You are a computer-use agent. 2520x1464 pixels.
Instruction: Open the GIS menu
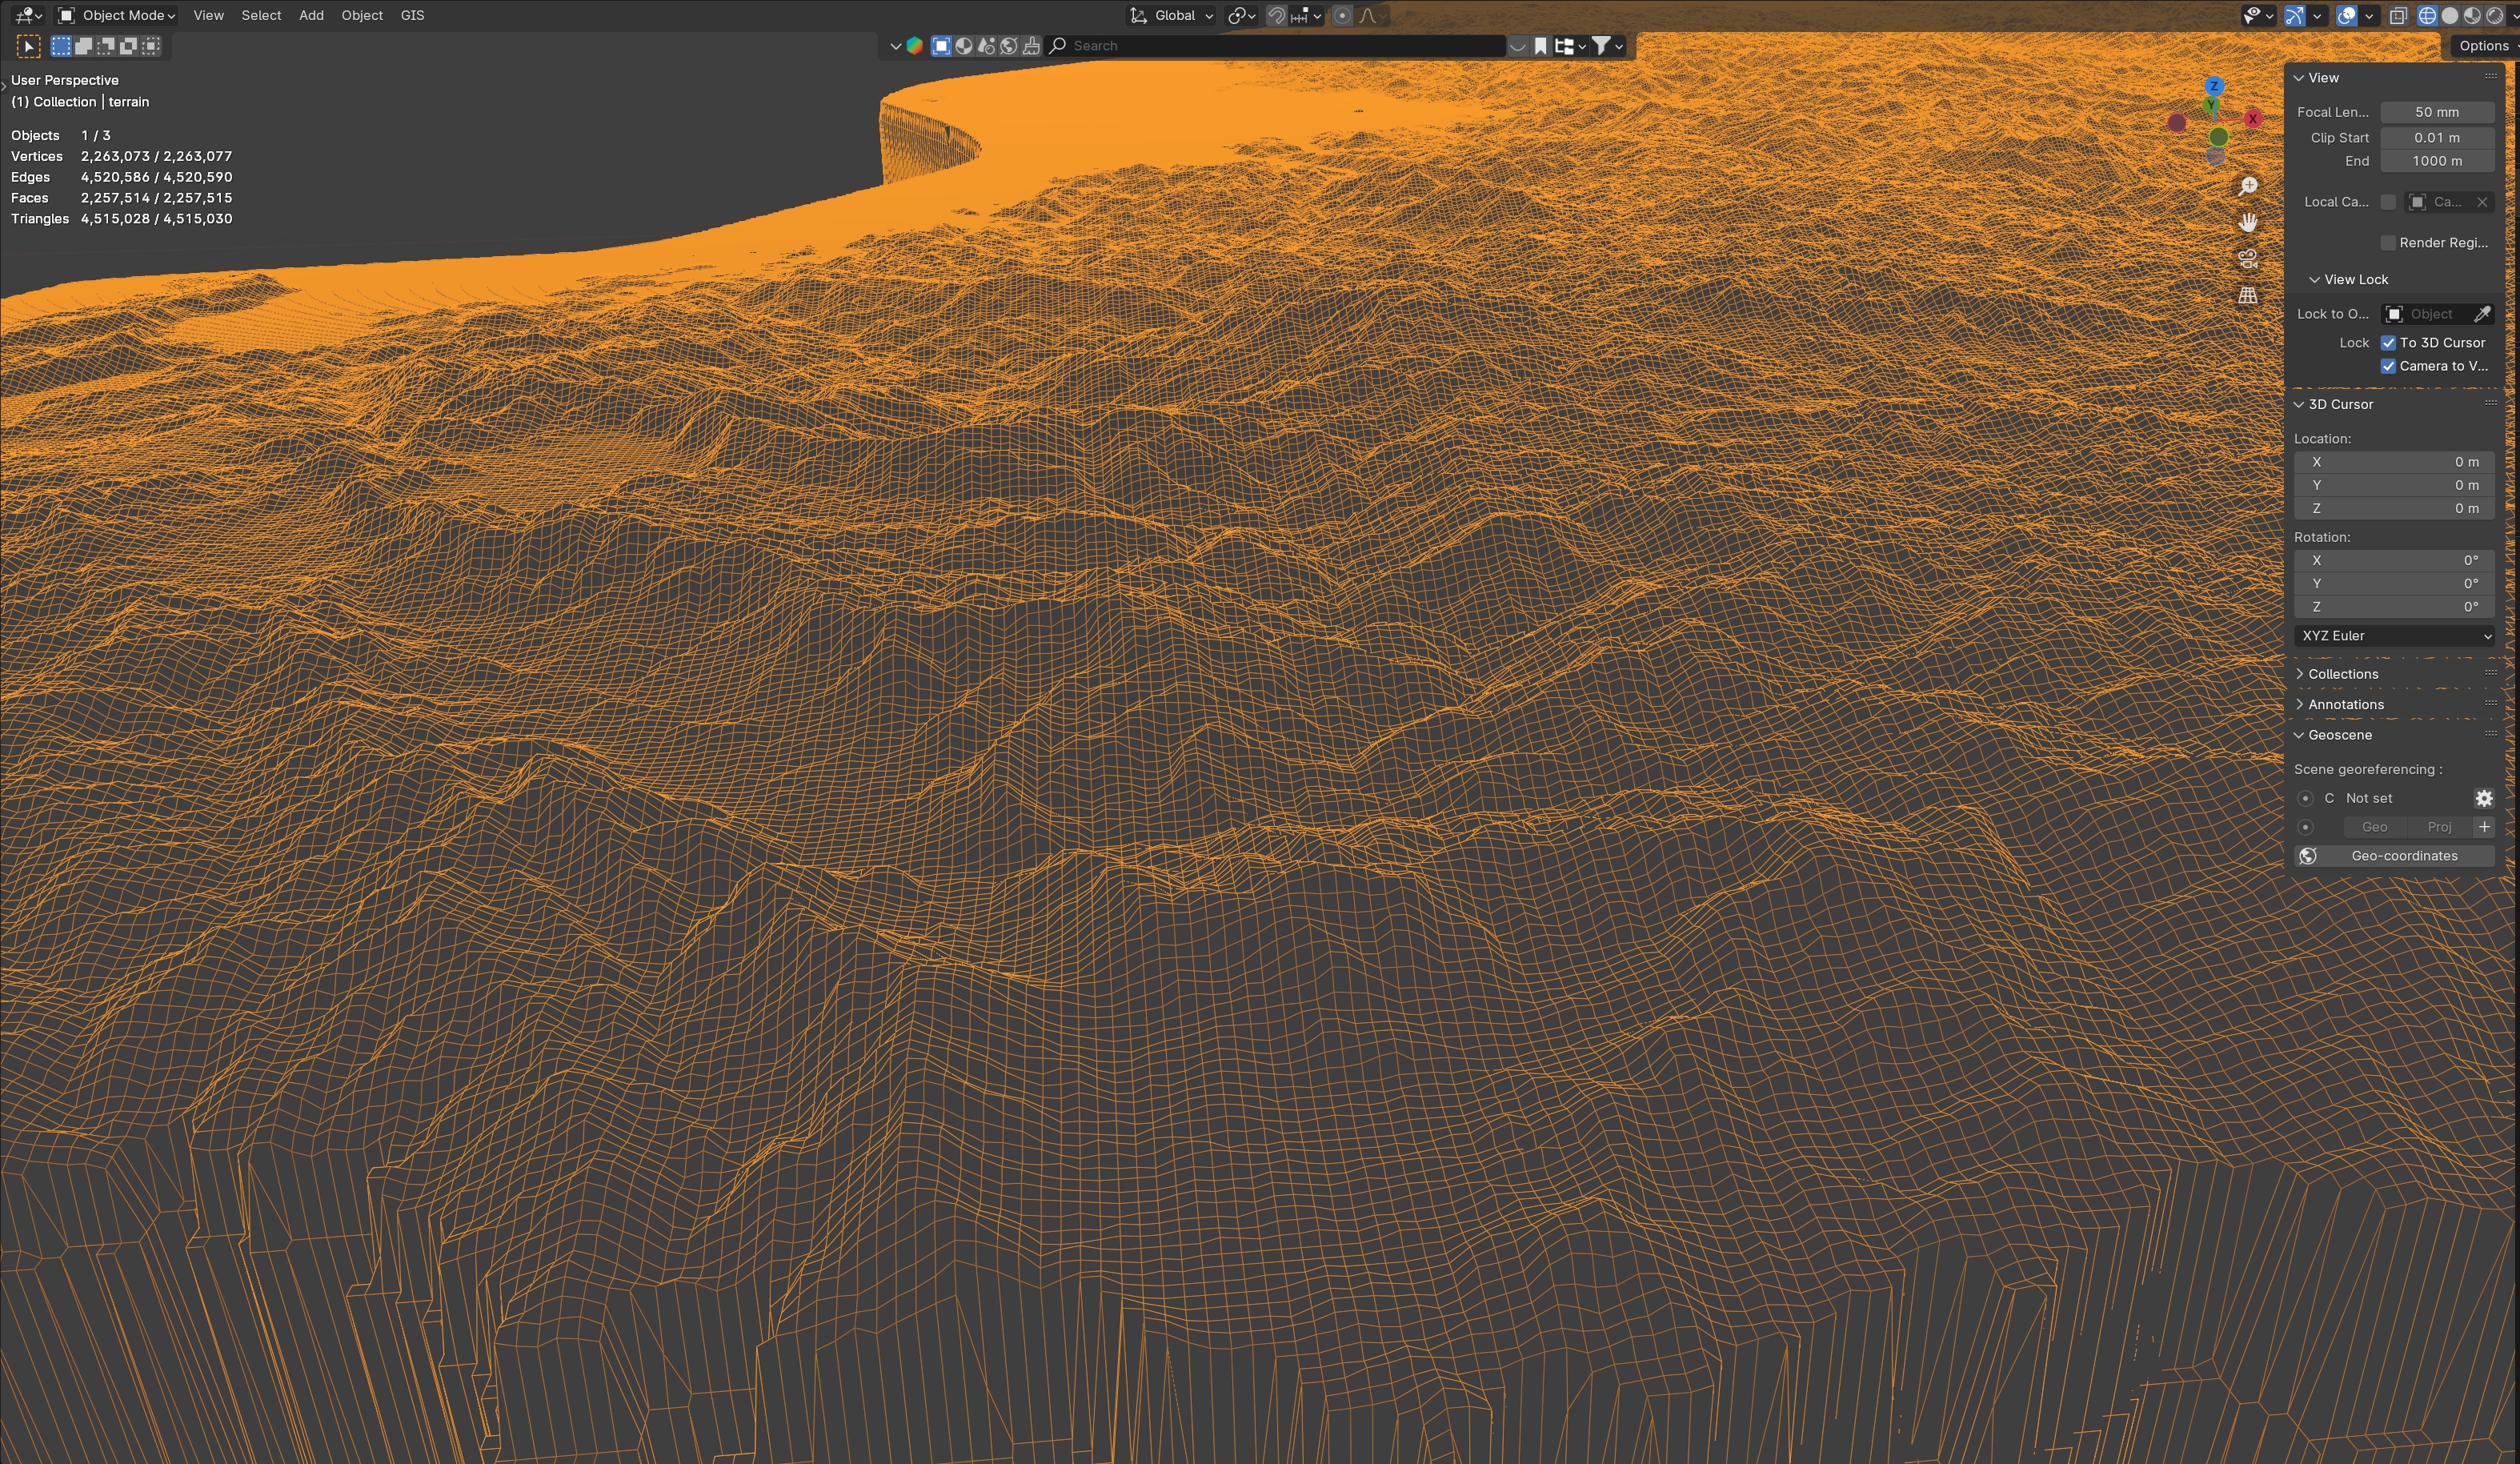(412, 15)
